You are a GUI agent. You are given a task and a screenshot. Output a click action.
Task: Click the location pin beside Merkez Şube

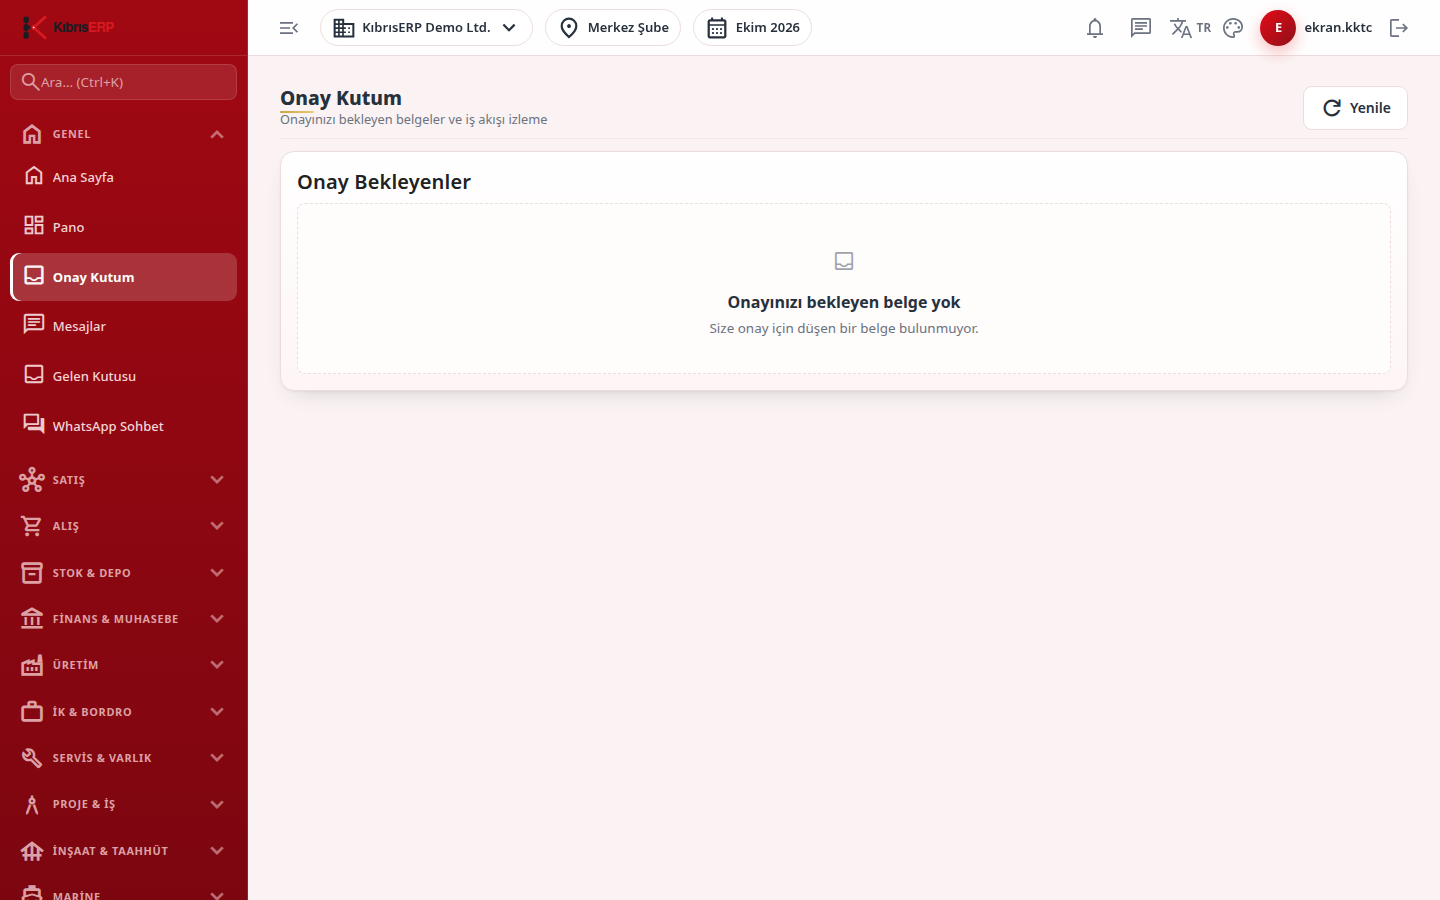[x=569, y=28]
